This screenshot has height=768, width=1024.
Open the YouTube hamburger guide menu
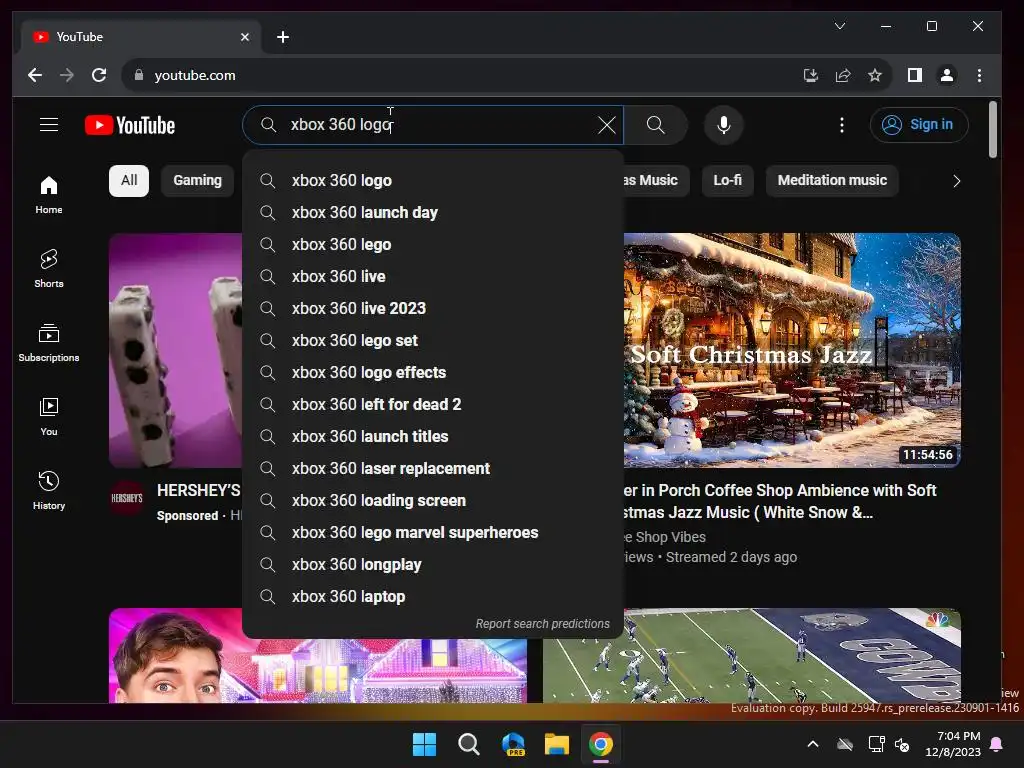49,125
